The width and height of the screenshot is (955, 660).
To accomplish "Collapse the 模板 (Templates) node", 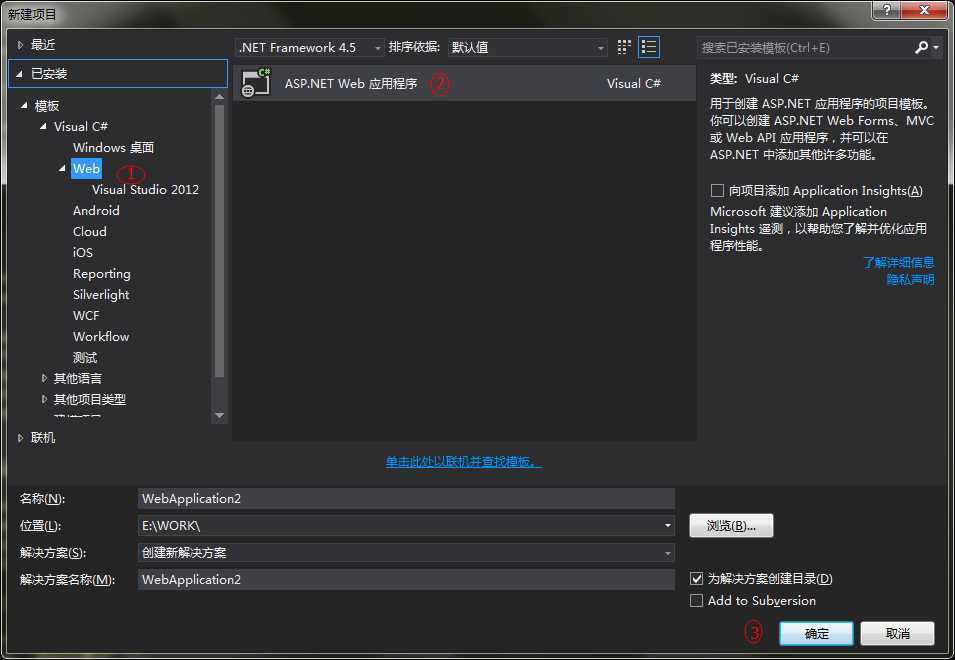I will pyautogui.click(x=24, y=105).
